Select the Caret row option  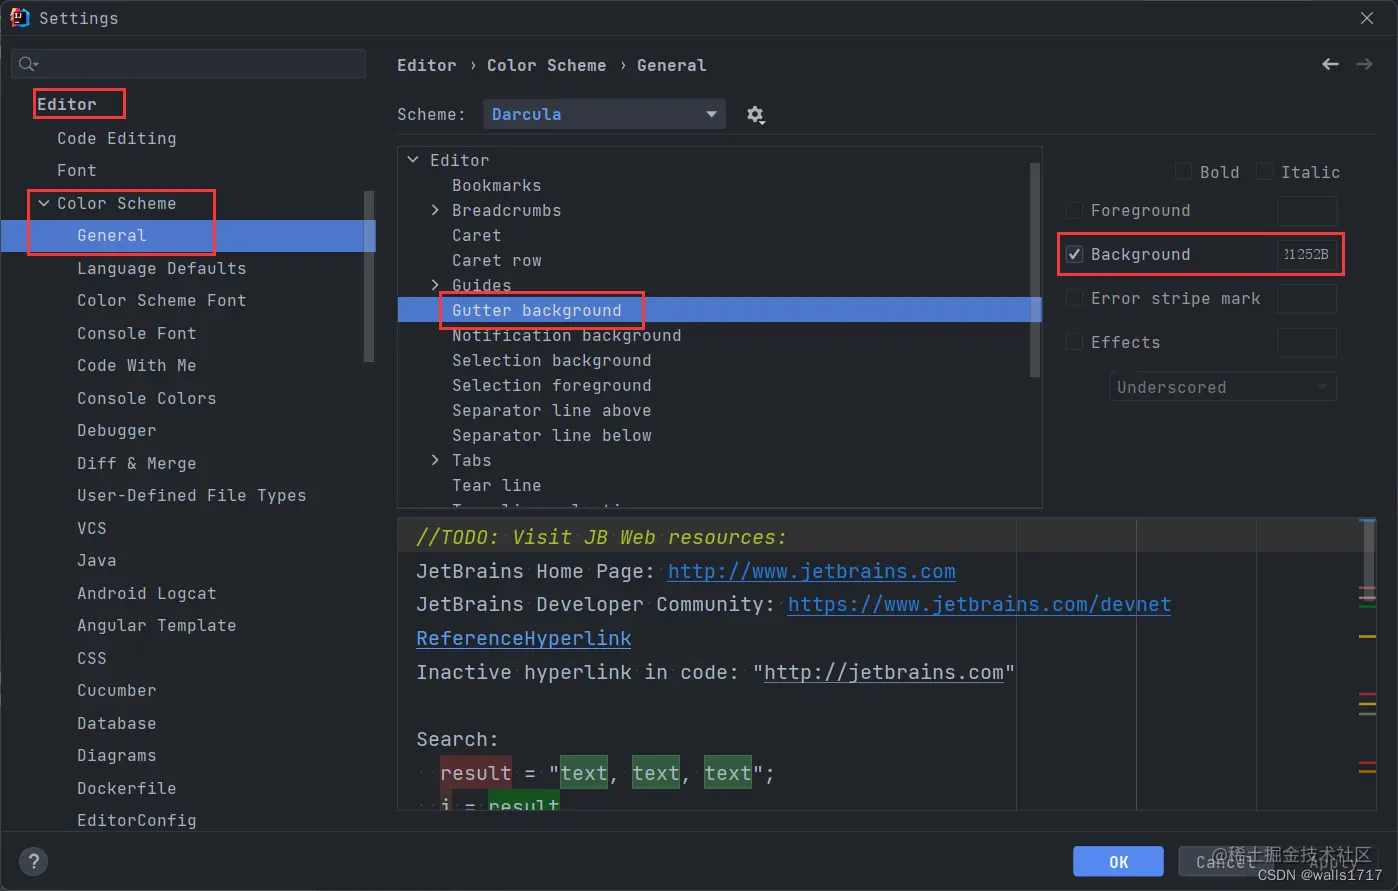(x=496, y=260)
